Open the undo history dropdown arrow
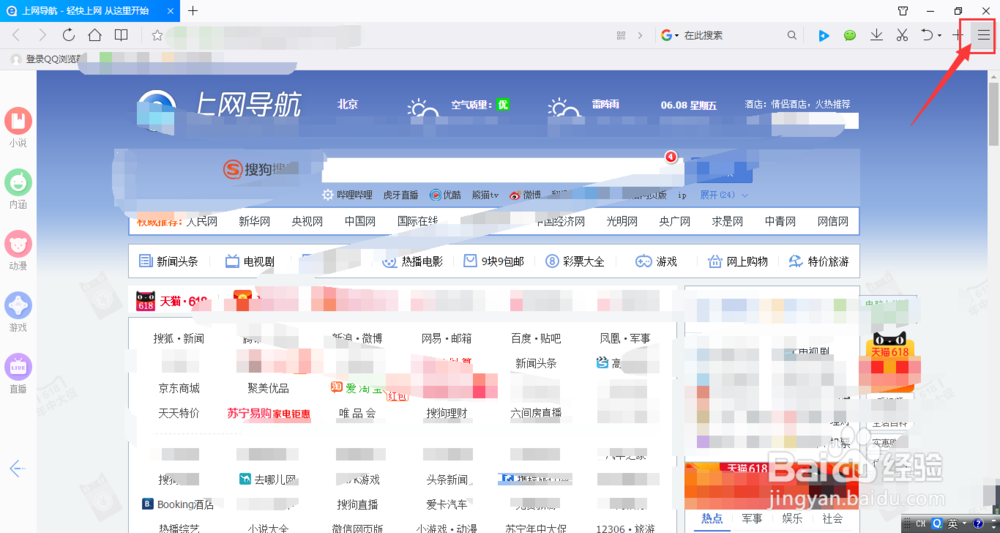Screen dimensions: 1000x533 tap(939, 36)
